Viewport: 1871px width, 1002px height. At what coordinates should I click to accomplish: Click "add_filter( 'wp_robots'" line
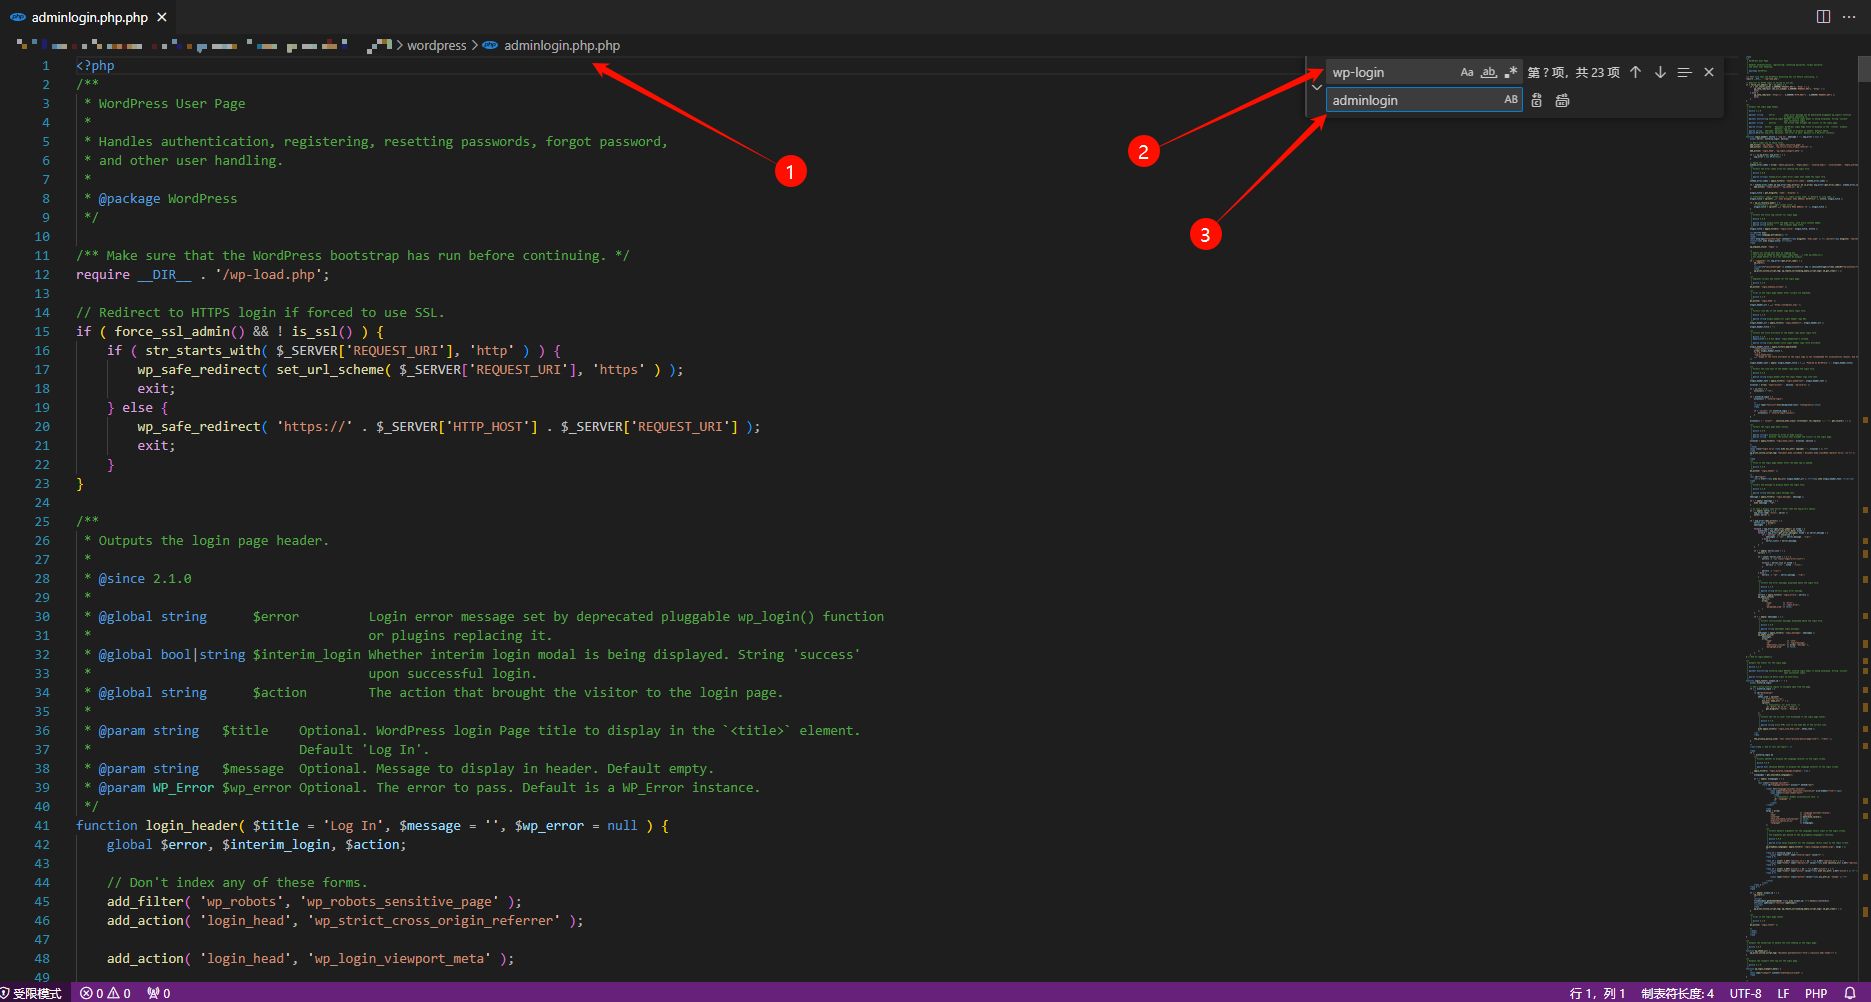click(x=314, y=902)
